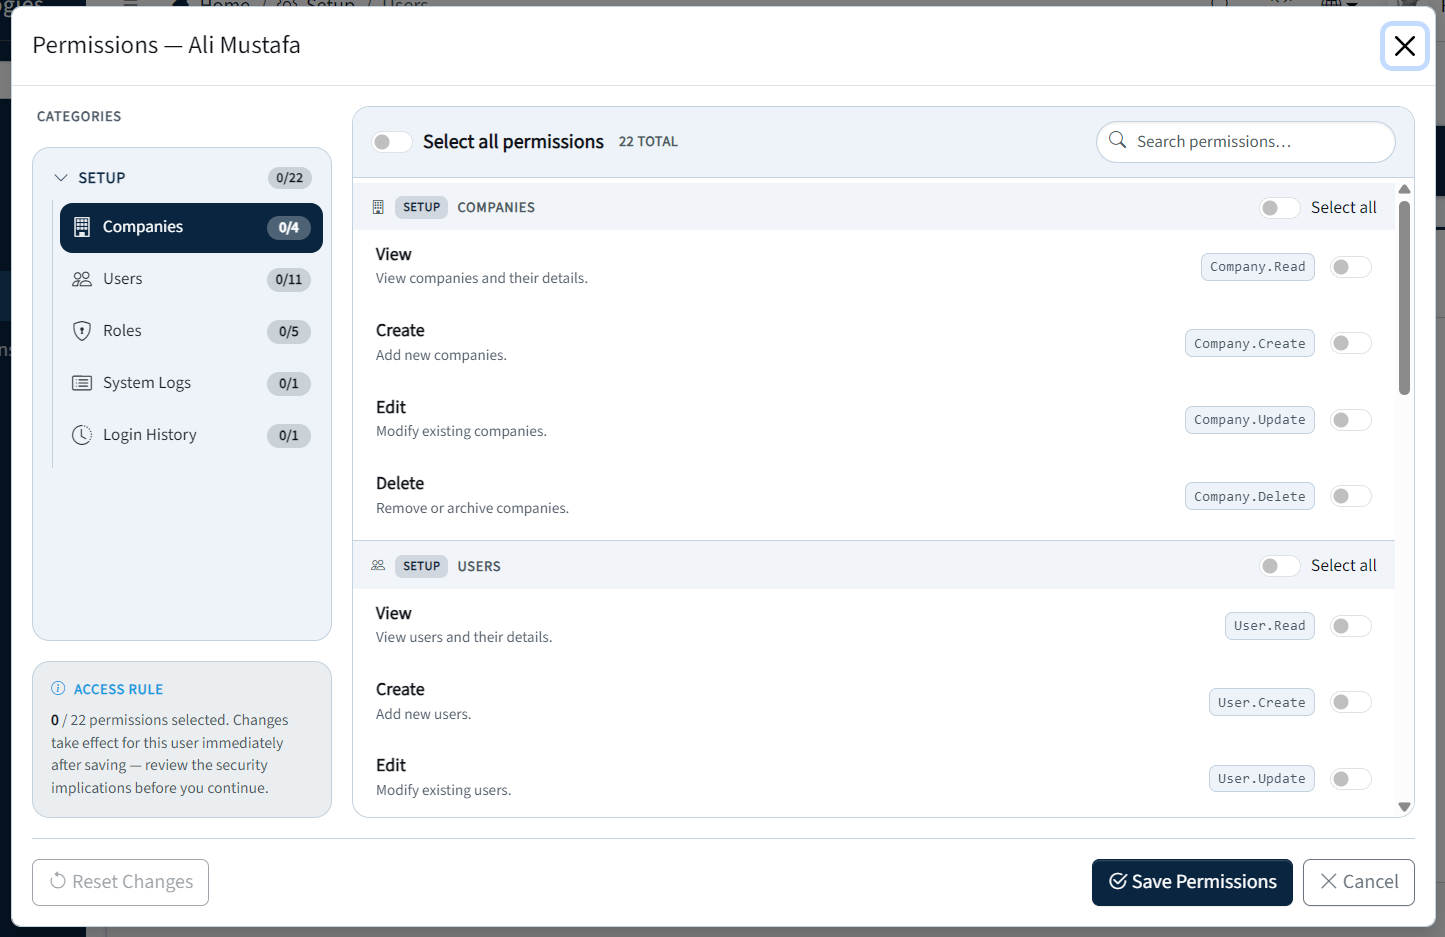Click the 'Permissions — Ali Mustafa' title
This screenshot has width=1445, height=937.
click(x=166, y=45)
